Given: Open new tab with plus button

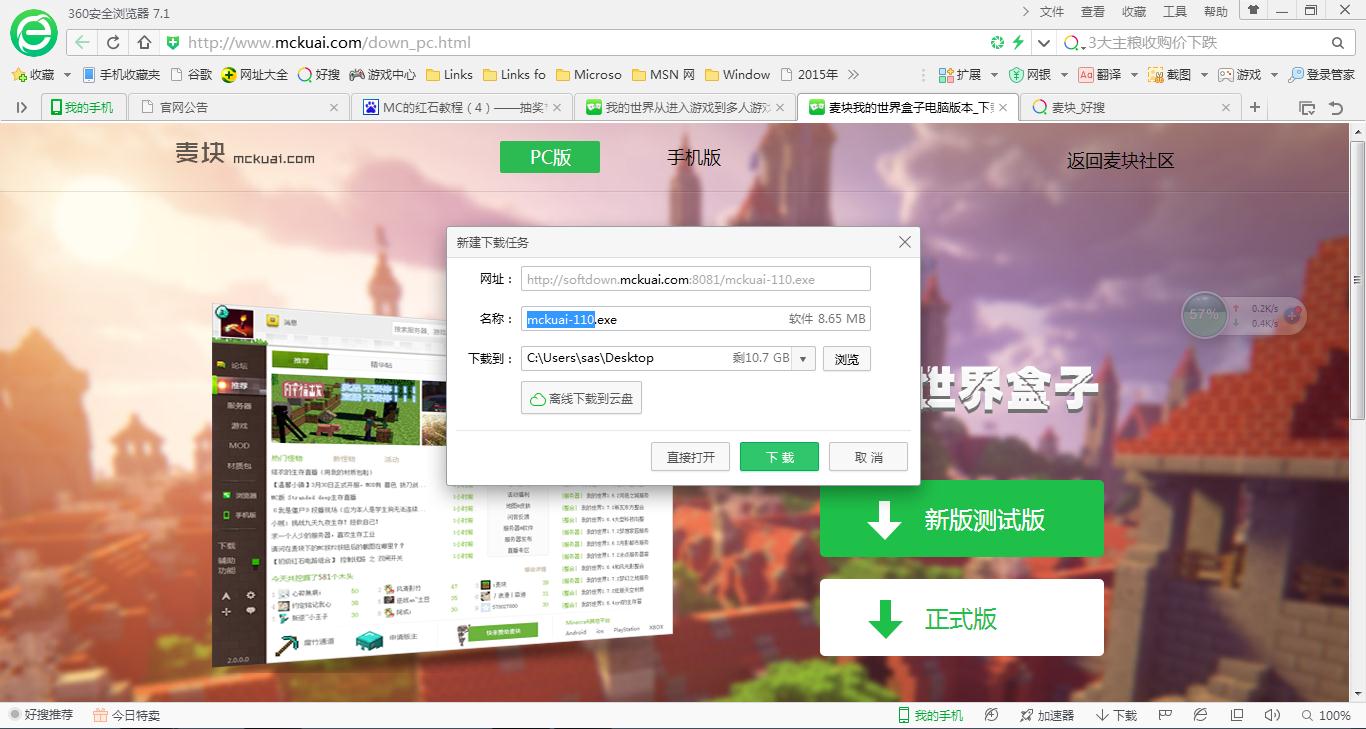Looking at the screenshot, I should coord(1254,107).
